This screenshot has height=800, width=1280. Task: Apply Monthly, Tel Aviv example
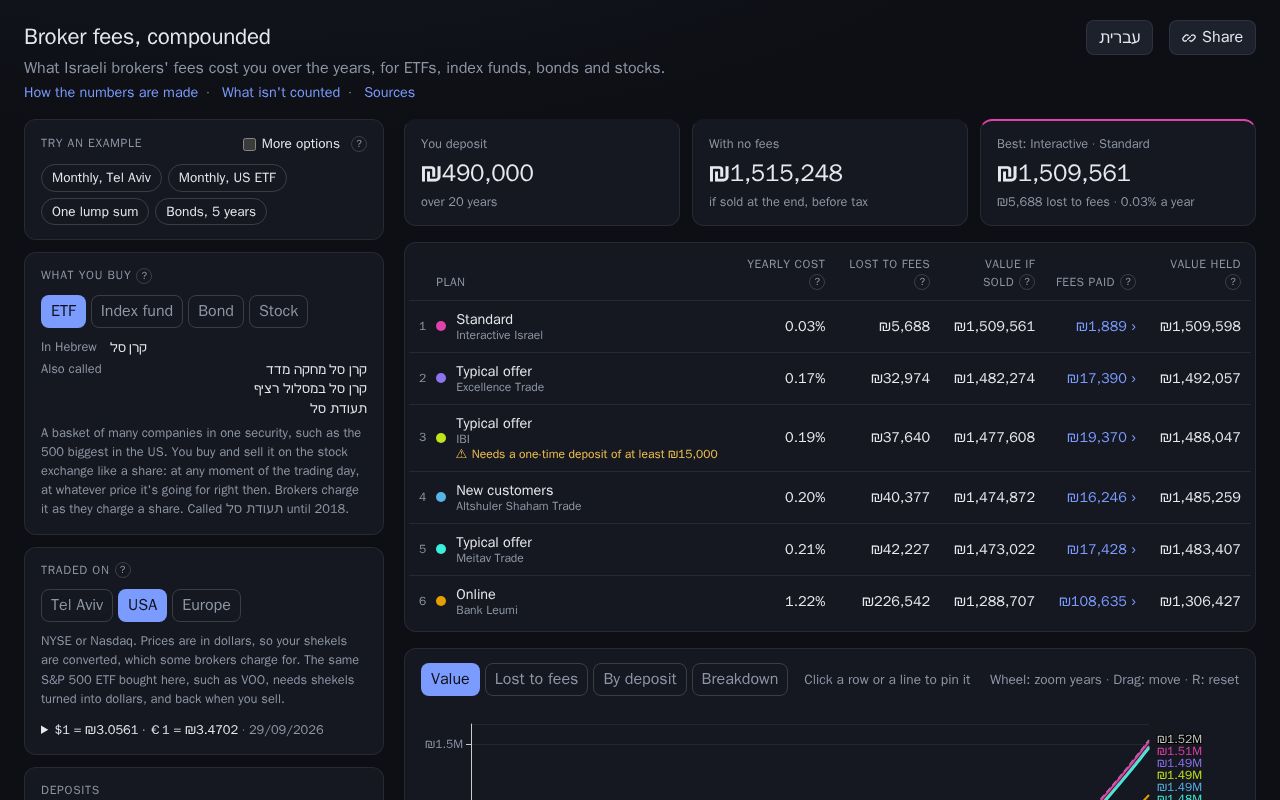101,178
